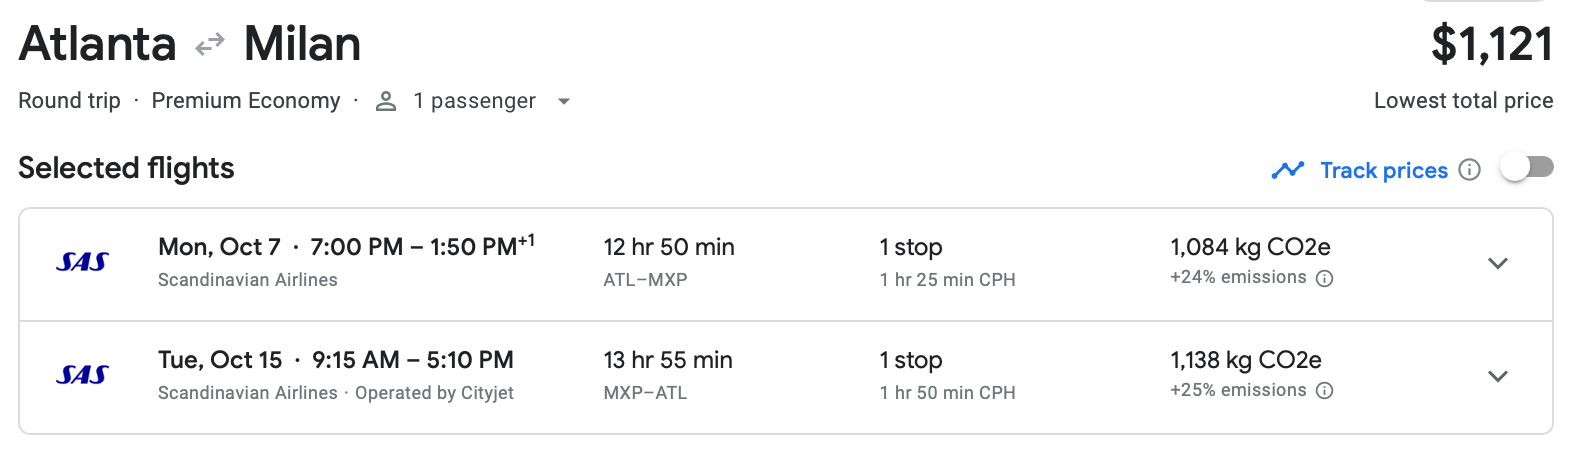Image resolution: width=1590 pixels, height=466 pixels.
Task: Expand the Tue, Oct 15 flight details
Action: [1497, 377]
